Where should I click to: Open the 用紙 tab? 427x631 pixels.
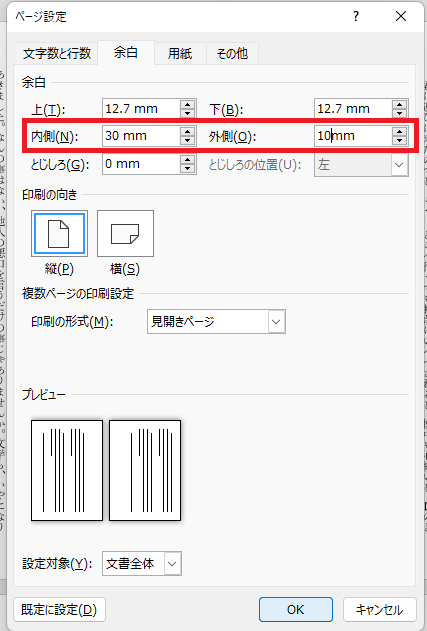pyautogui.click(x=180, y=53)
